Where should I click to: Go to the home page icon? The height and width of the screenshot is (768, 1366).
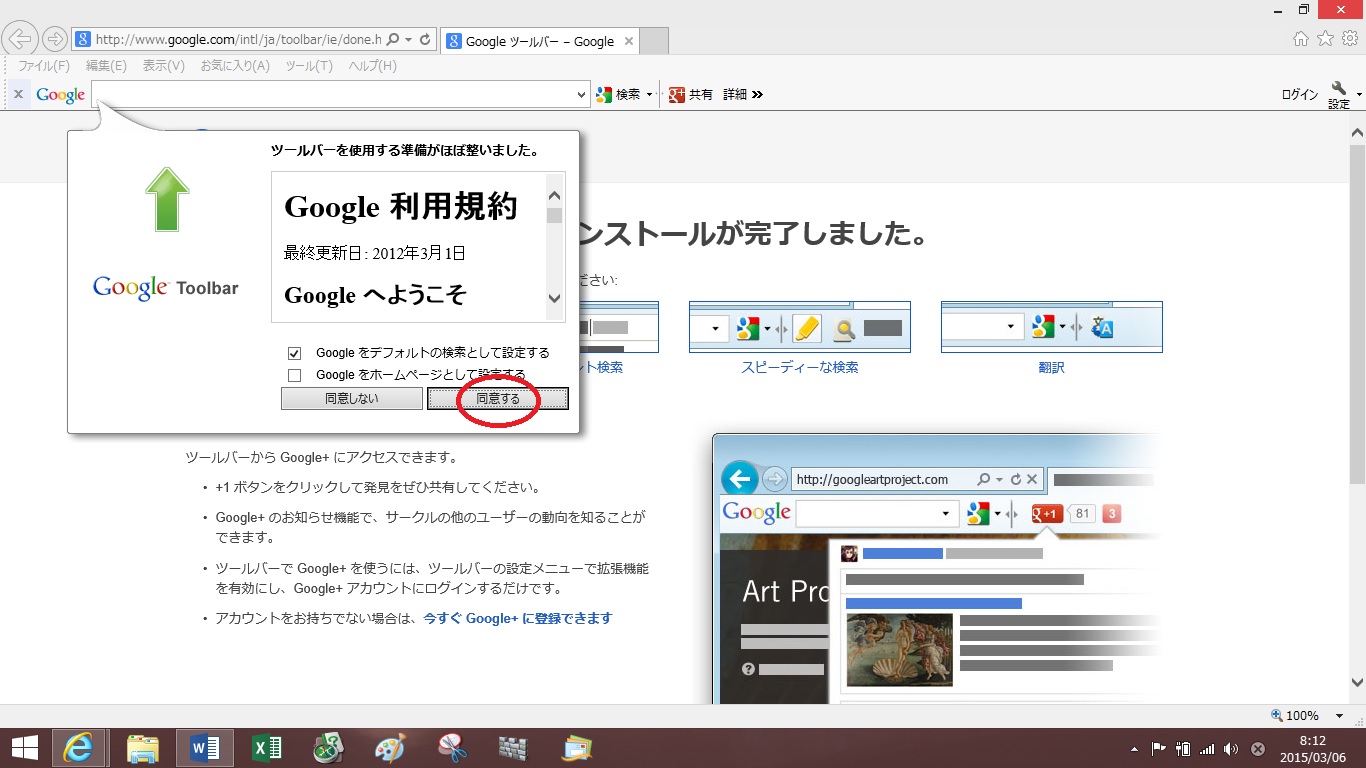(x=1301, y=39)
